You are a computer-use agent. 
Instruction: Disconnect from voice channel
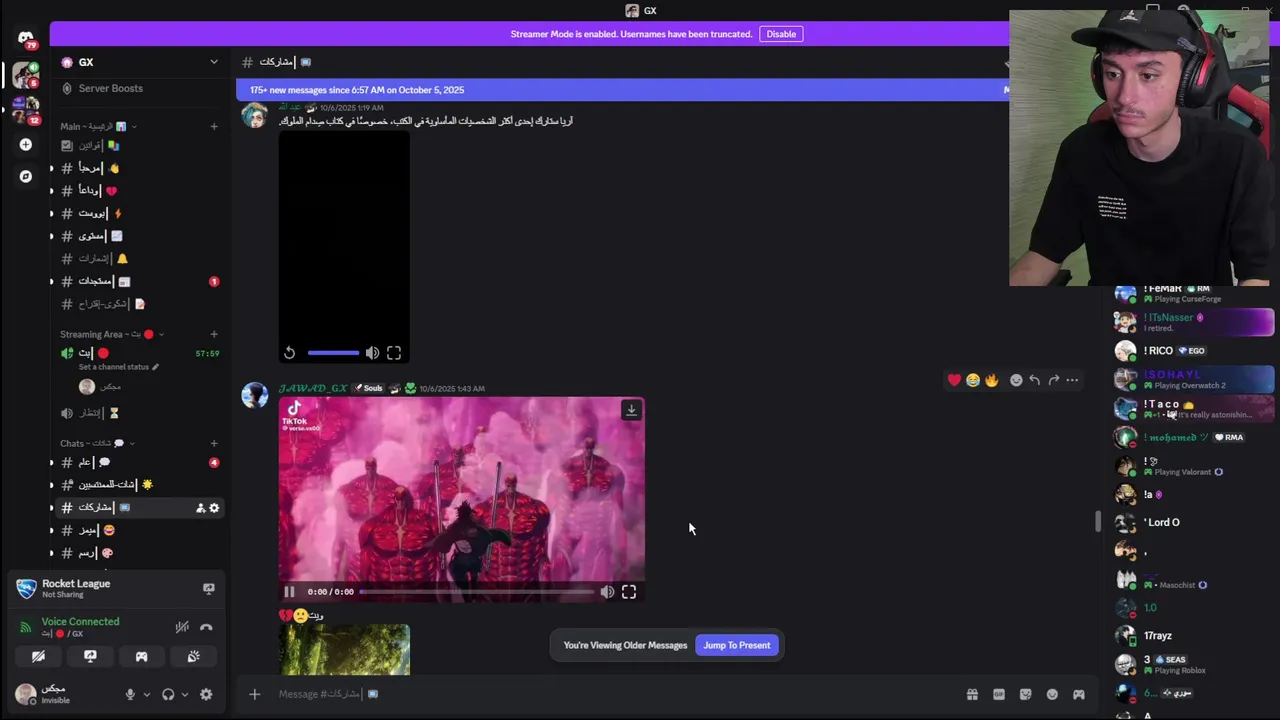click(x=206, y=627)
